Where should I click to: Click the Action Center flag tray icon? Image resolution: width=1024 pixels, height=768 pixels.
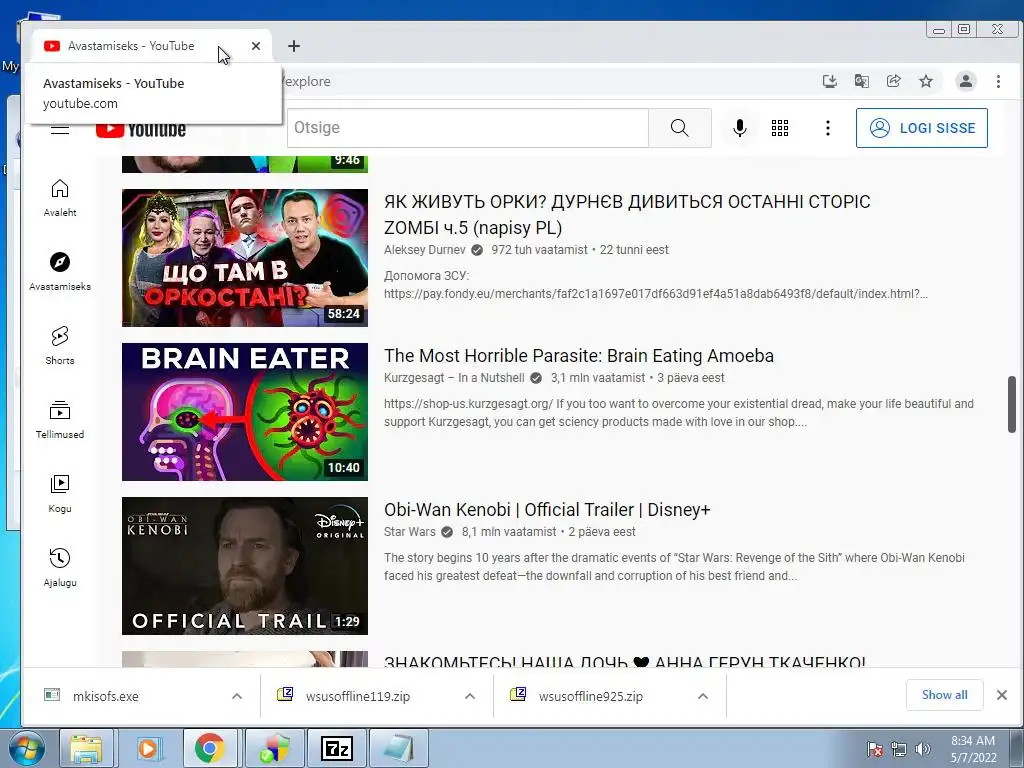click(875, 749)
